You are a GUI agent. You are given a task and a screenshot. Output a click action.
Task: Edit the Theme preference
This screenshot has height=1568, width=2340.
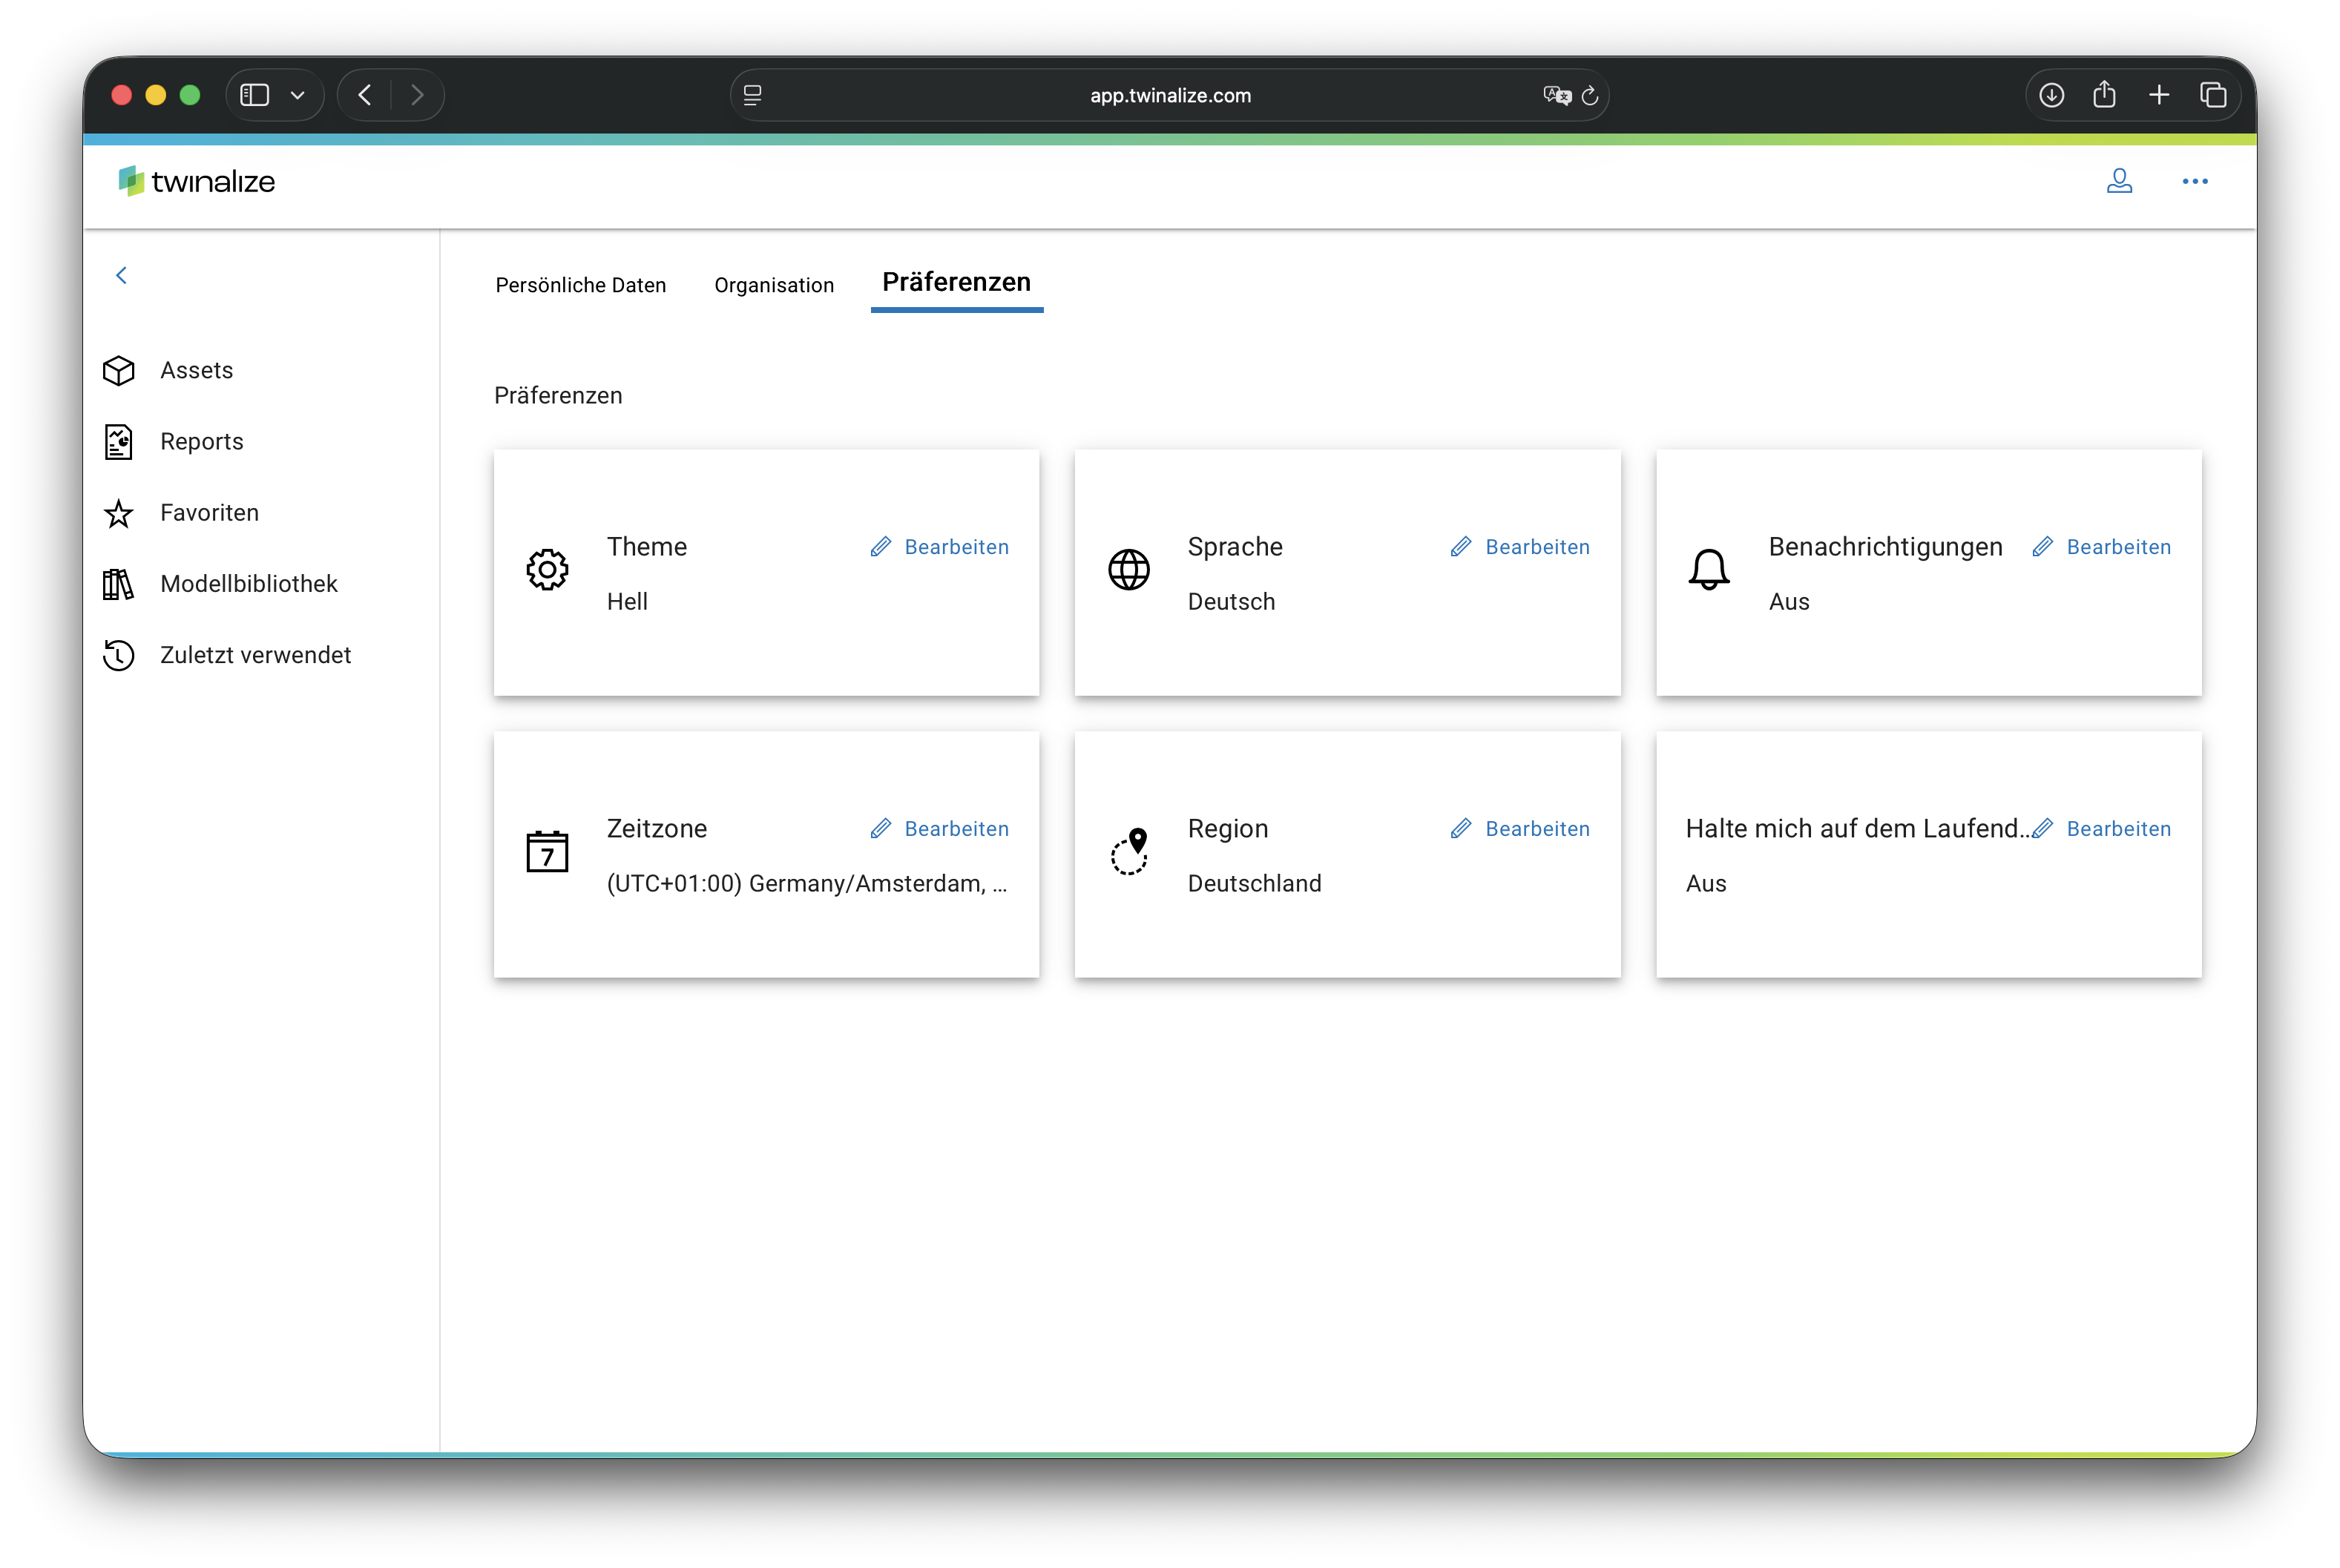click(x=940, y=547)
